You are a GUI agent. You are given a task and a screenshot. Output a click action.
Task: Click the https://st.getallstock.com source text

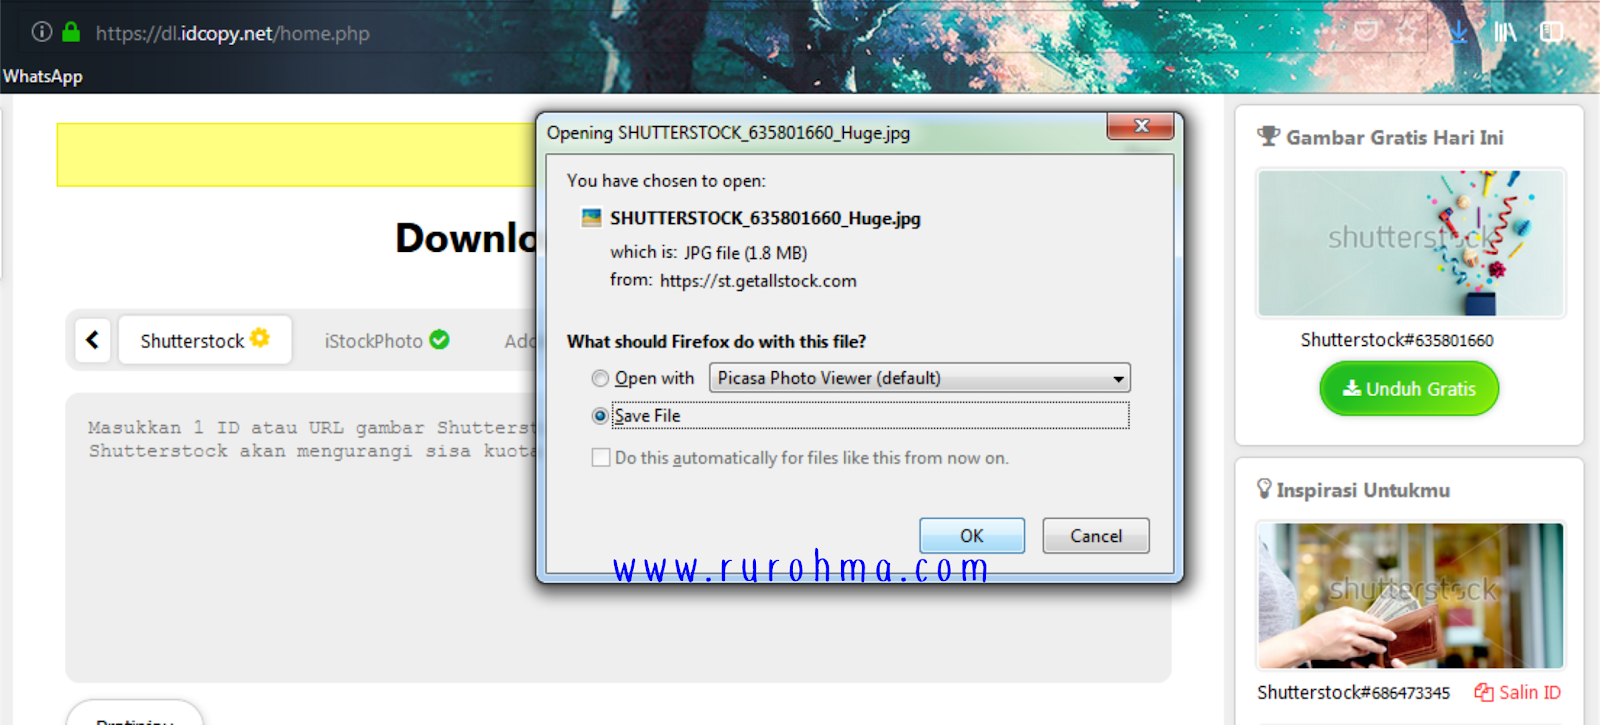pos(758,281)
